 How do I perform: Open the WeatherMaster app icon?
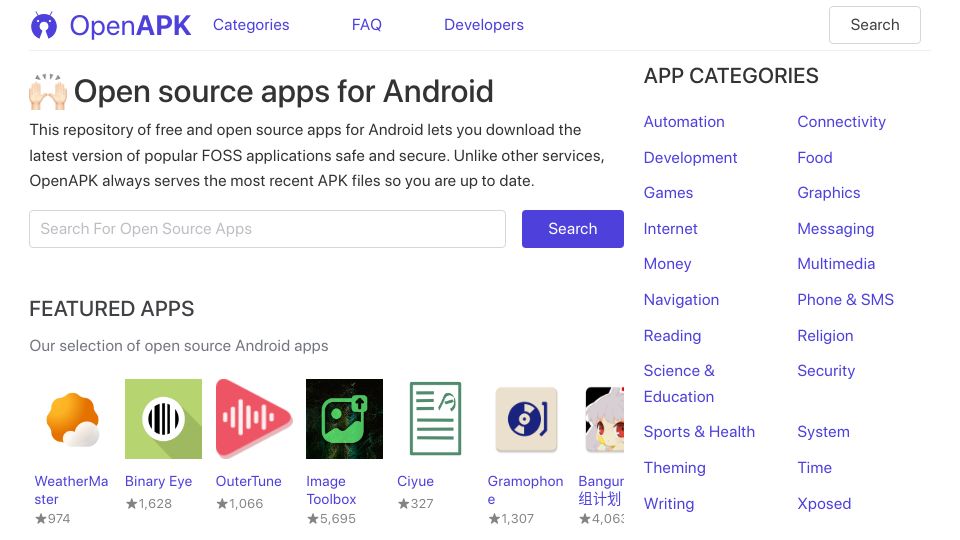tap(73, 419)
